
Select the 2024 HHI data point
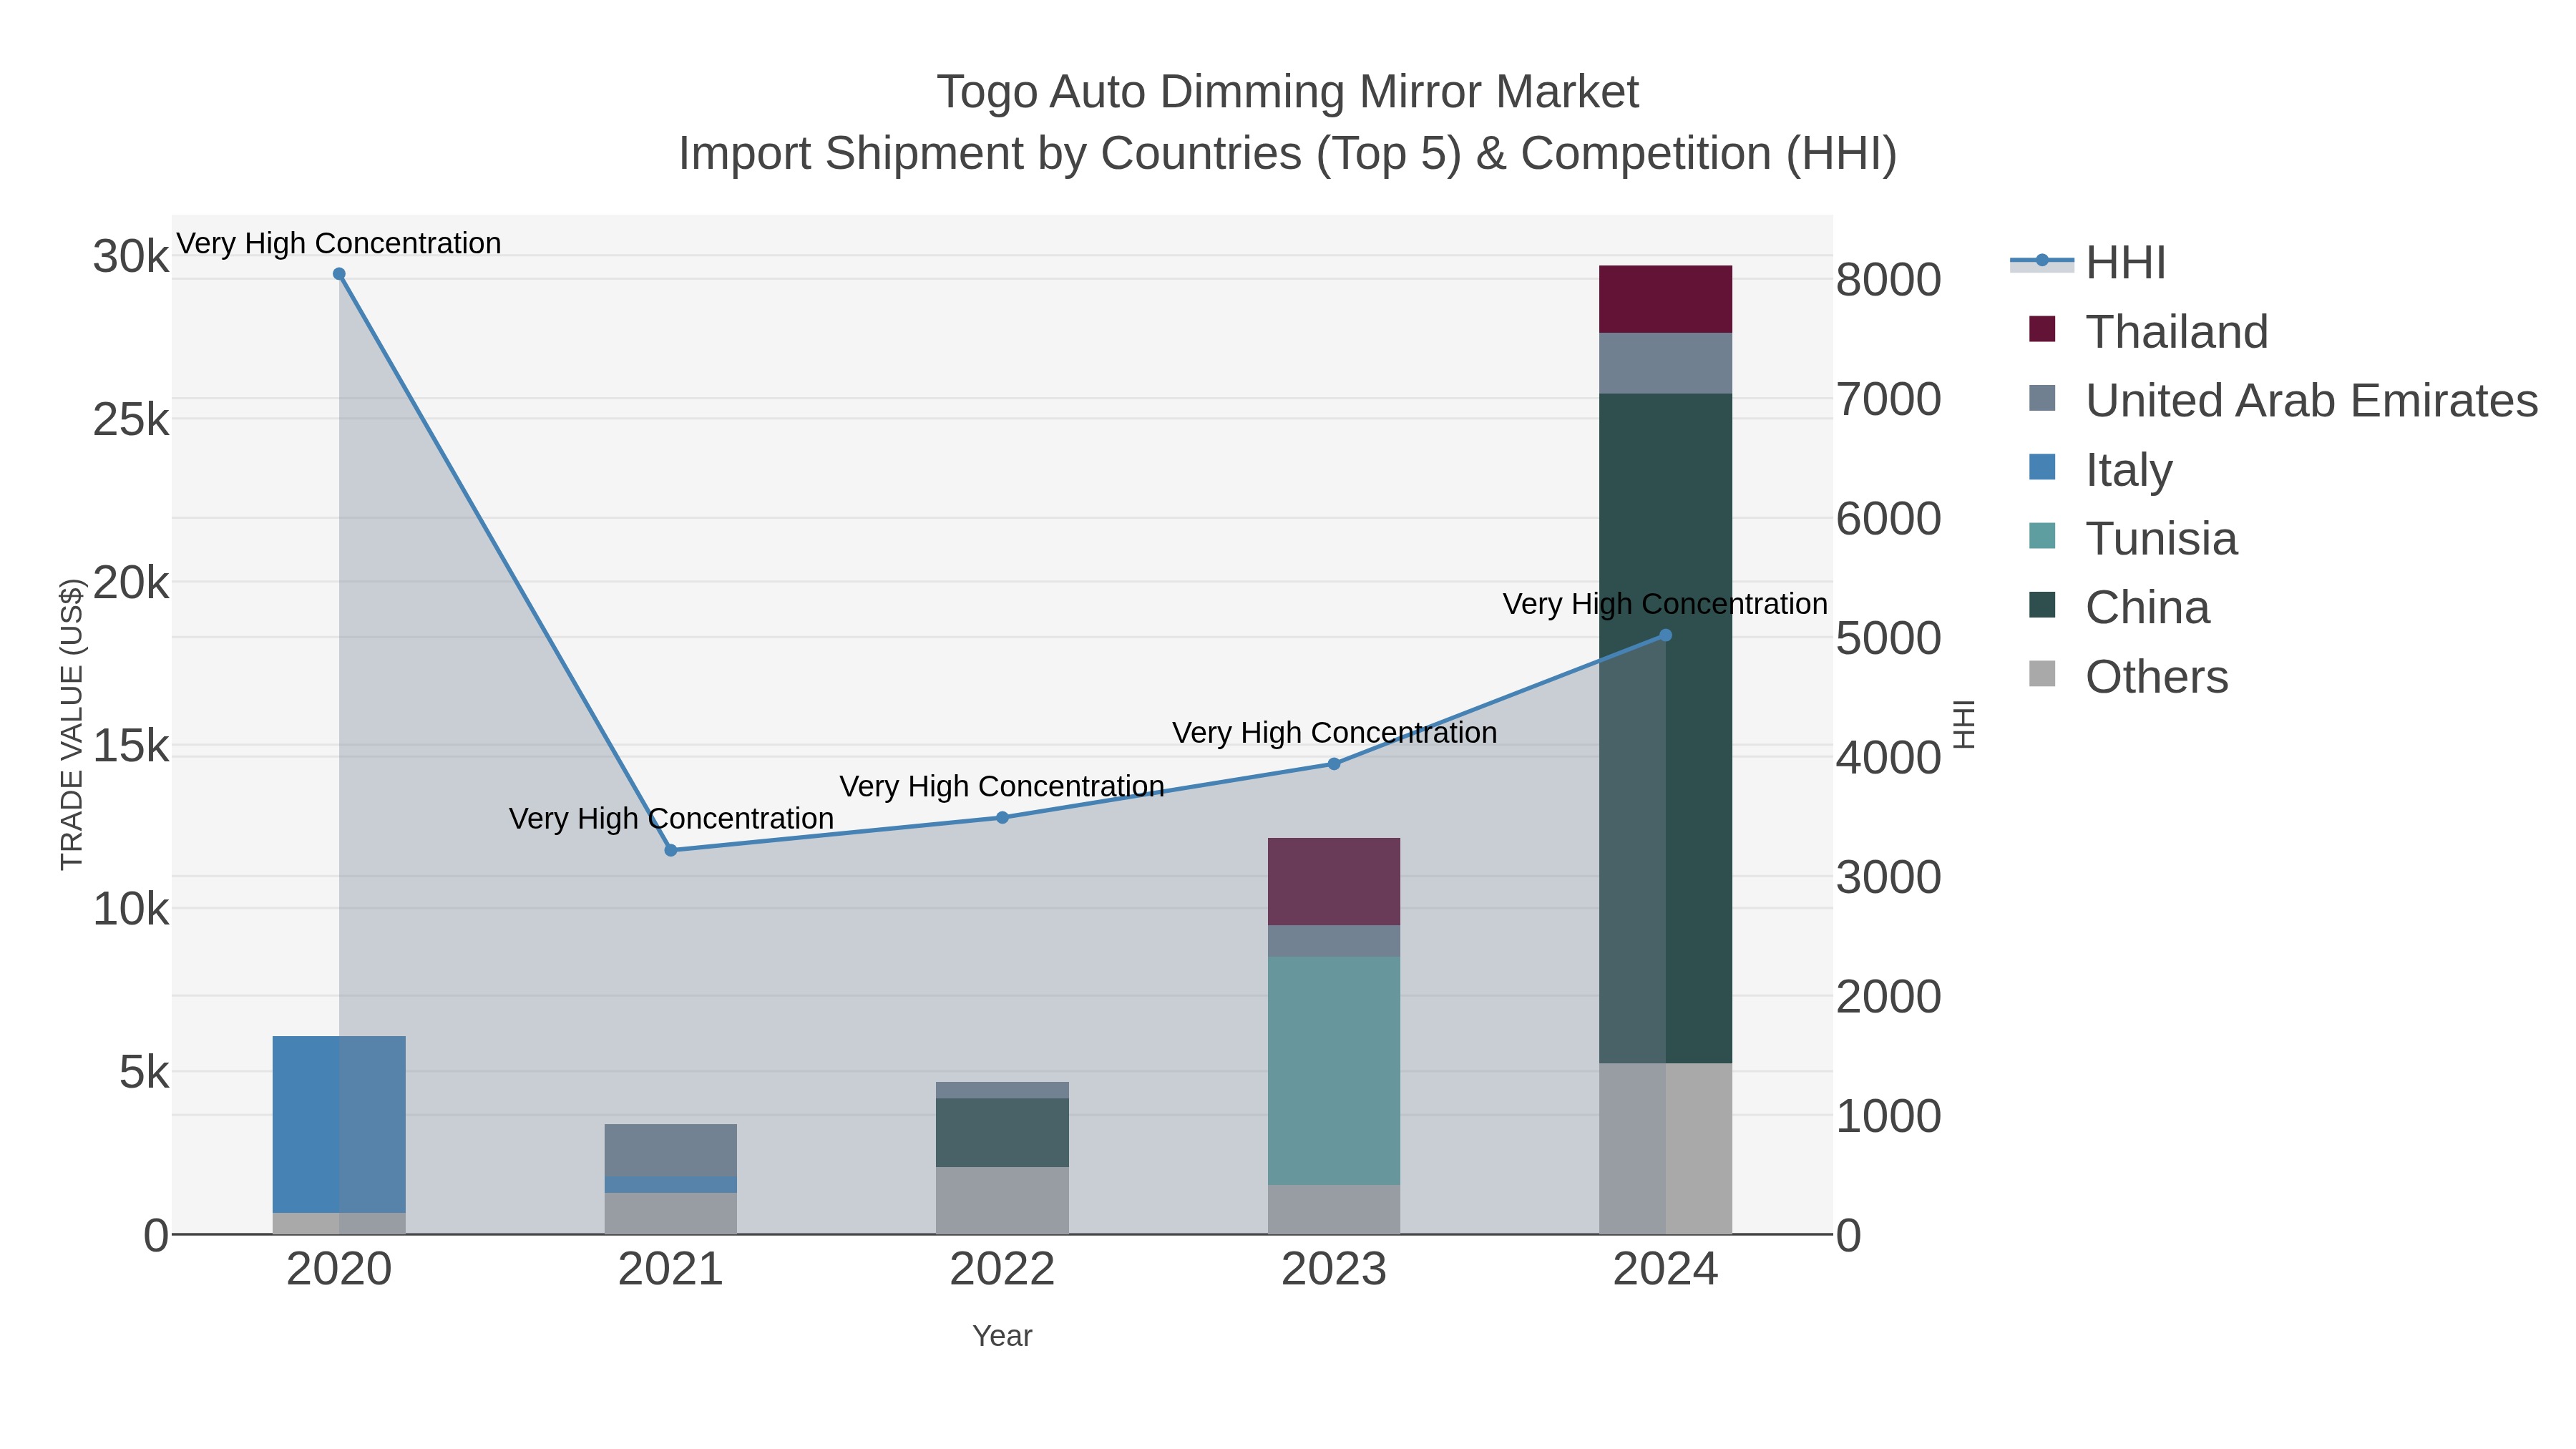click(1665, 635)
